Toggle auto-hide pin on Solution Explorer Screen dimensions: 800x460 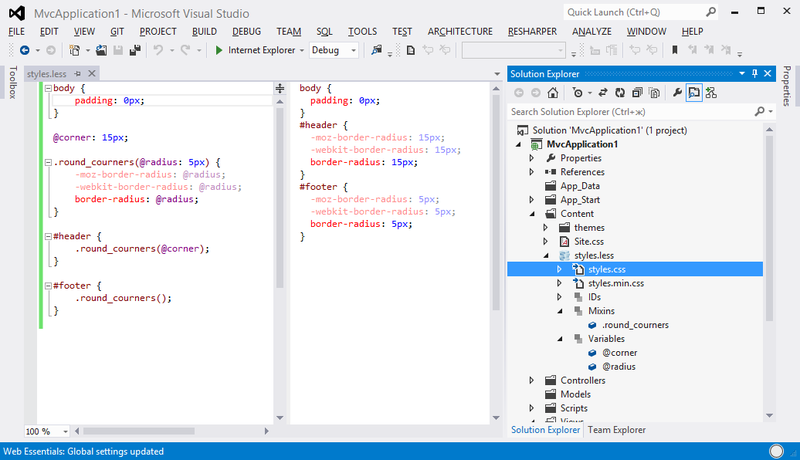(x=755, y=74)
